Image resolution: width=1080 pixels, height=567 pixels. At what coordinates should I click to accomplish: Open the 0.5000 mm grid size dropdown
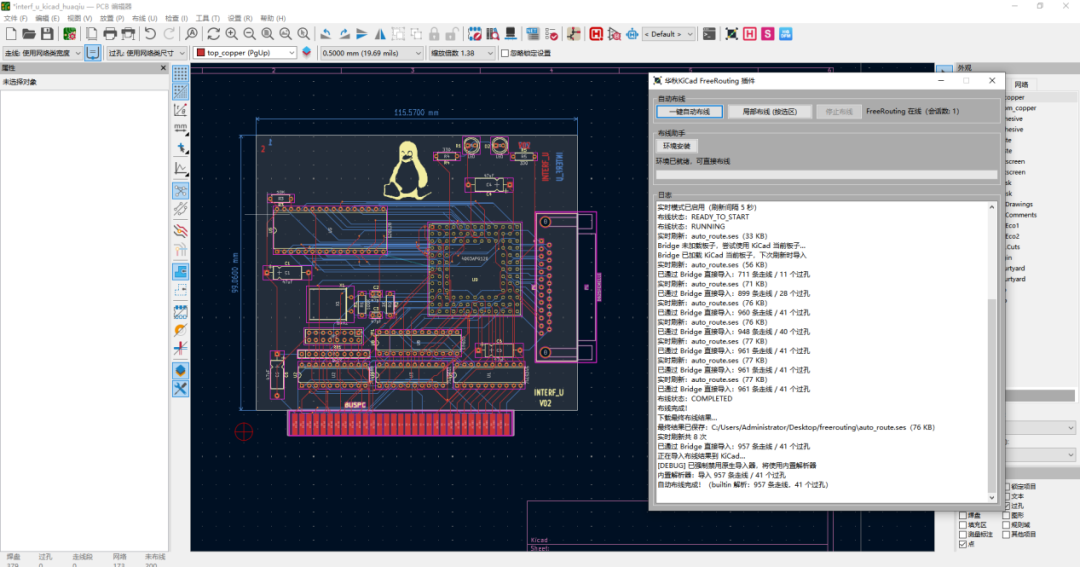(x=371, y=53)
